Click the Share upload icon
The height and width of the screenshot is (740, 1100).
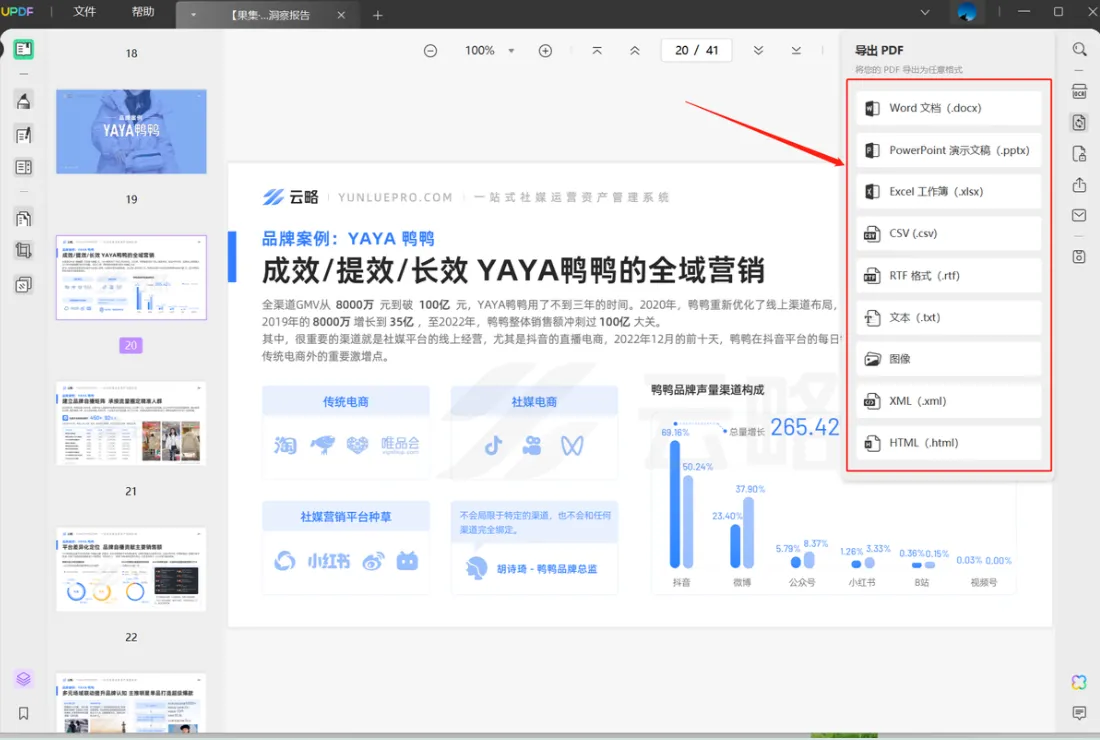[x=1079, y=185]
